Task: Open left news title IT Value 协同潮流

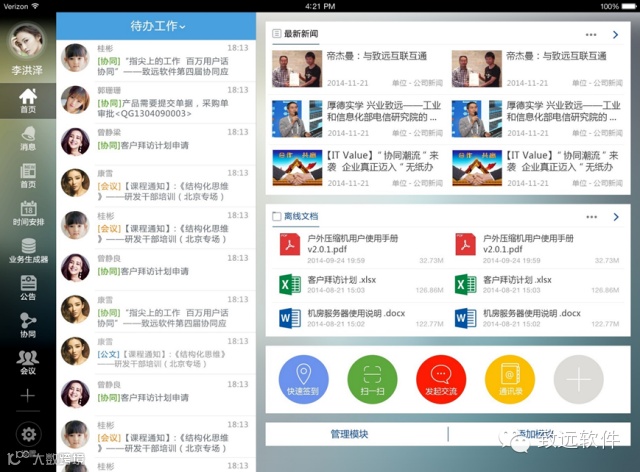Action: point(382,161)
